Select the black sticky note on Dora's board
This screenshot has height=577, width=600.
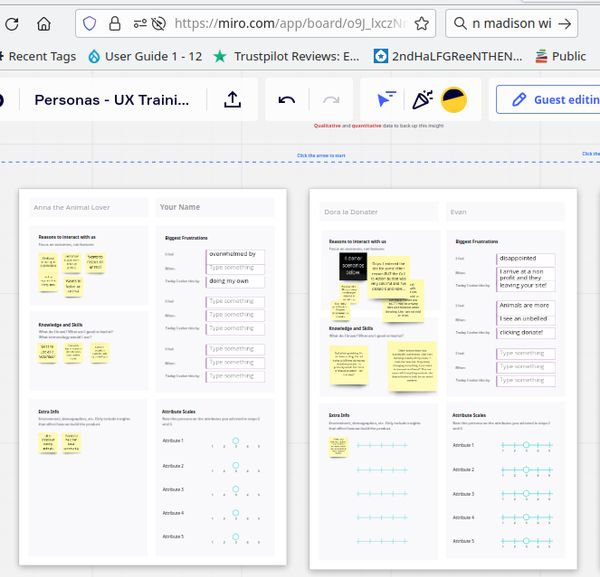pos(353,266)
